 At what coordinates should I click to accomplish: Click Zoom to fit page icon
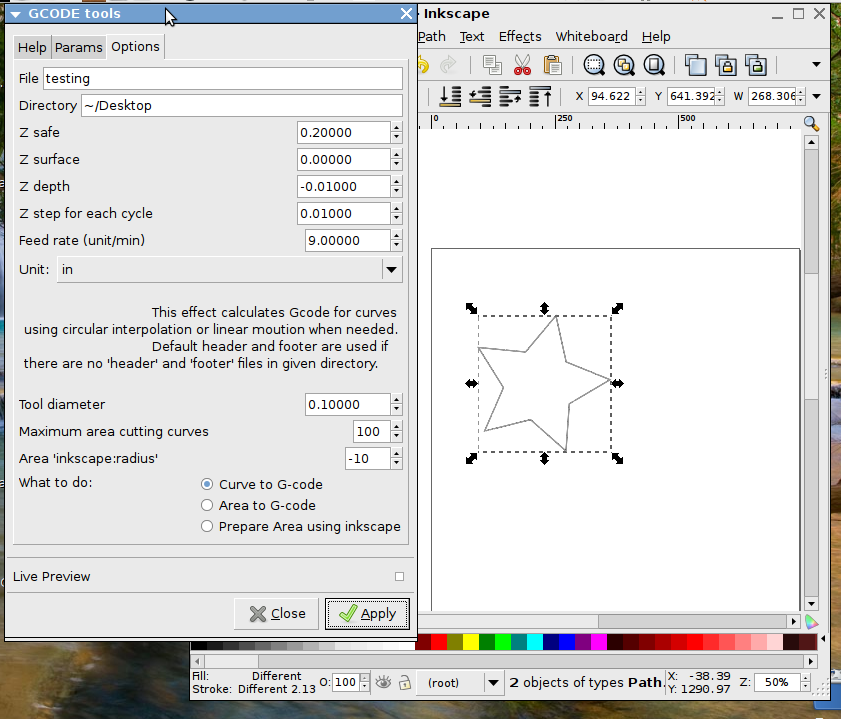[655, 66]
